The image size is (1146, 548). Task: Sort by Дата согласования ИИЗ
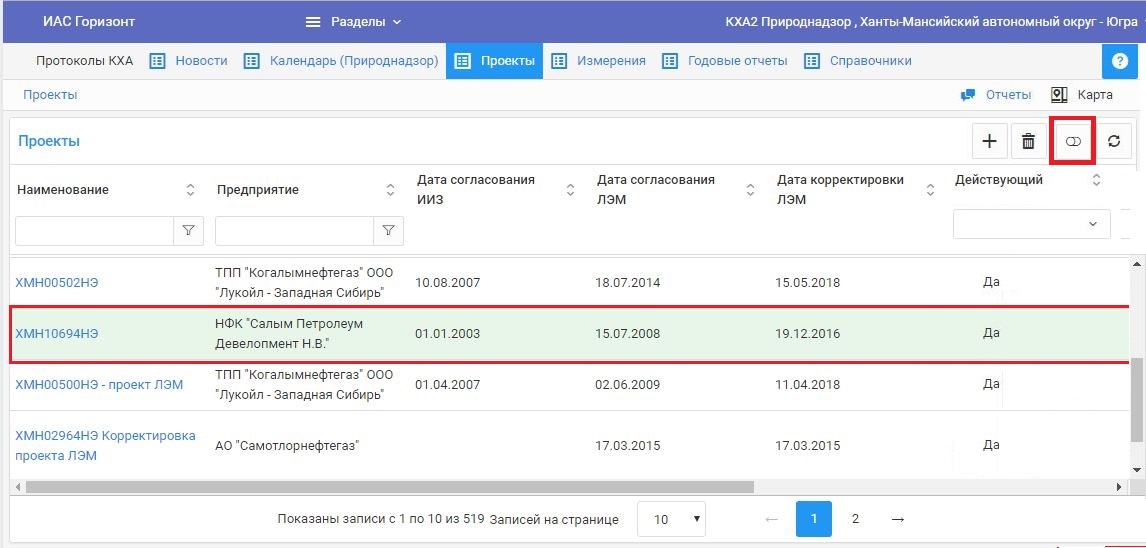570,190
